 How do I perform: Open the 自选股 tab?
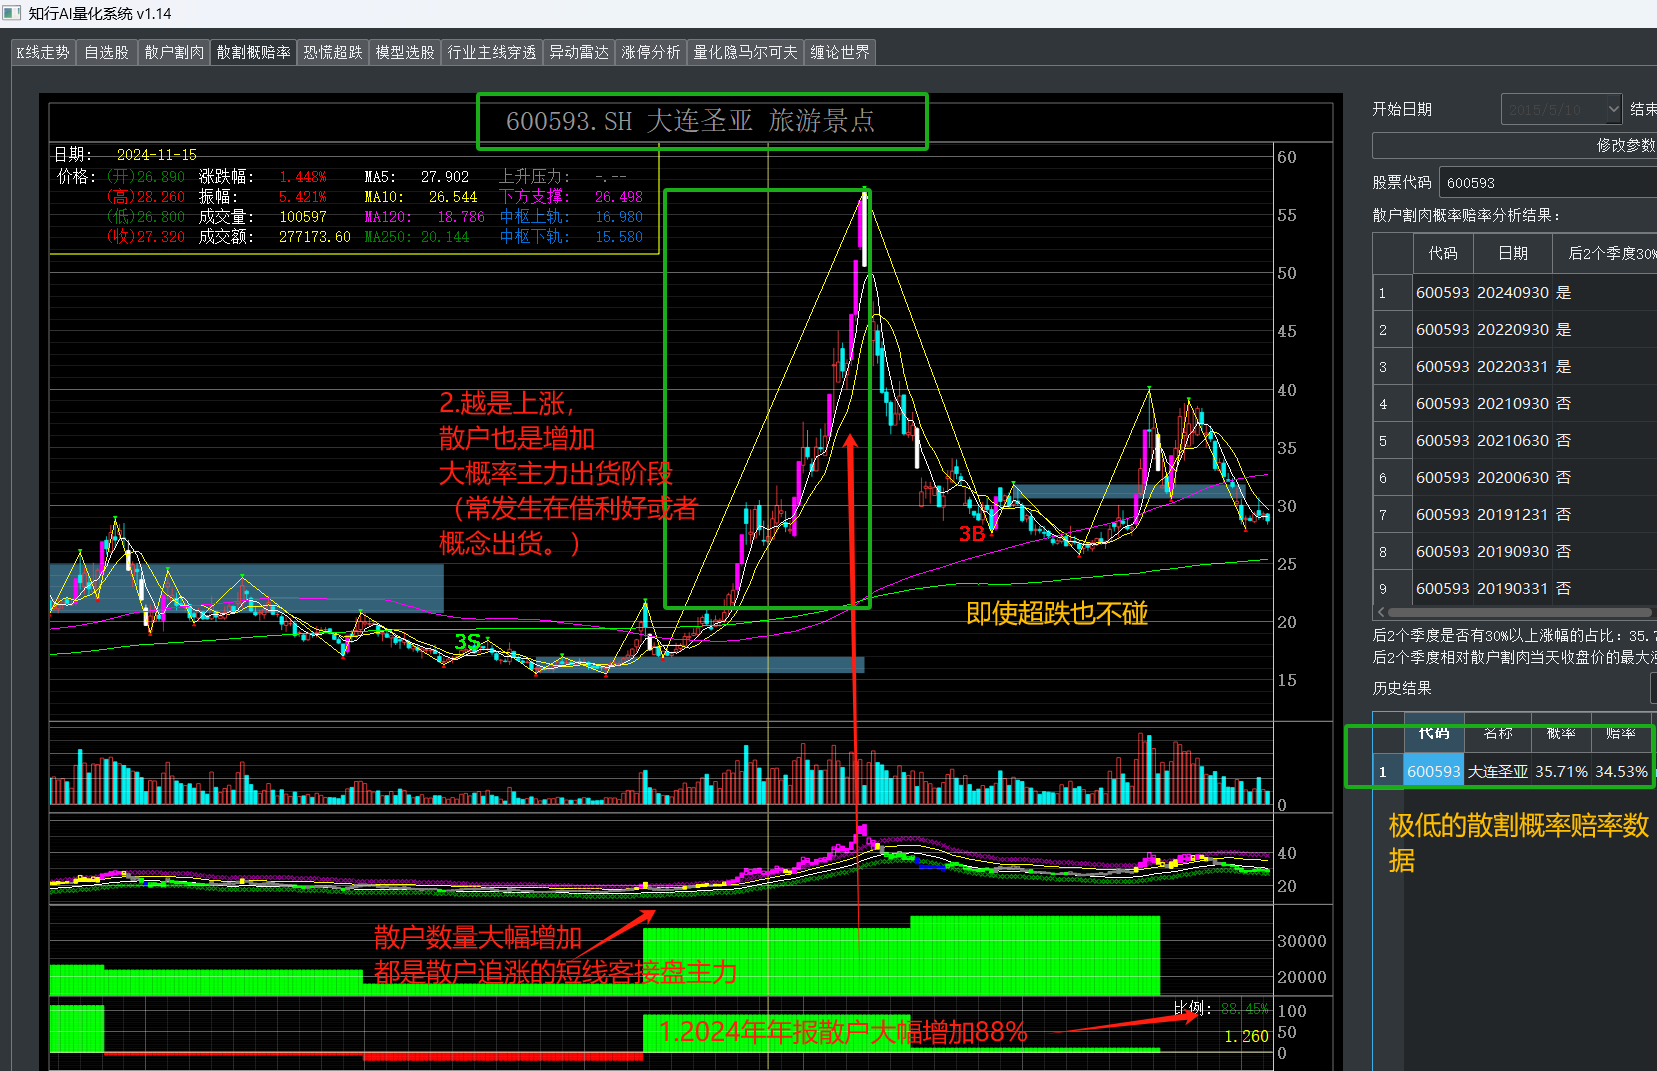pos(106,52)
